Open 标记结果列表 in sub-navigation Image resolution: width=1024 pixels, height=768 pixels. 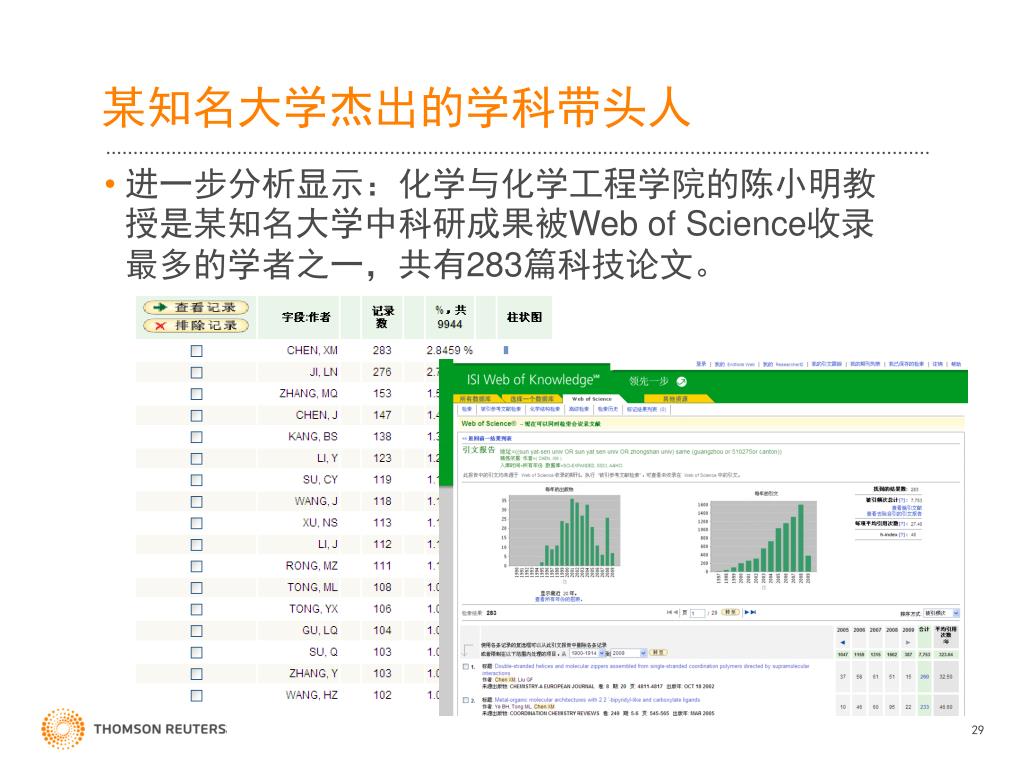646,409
